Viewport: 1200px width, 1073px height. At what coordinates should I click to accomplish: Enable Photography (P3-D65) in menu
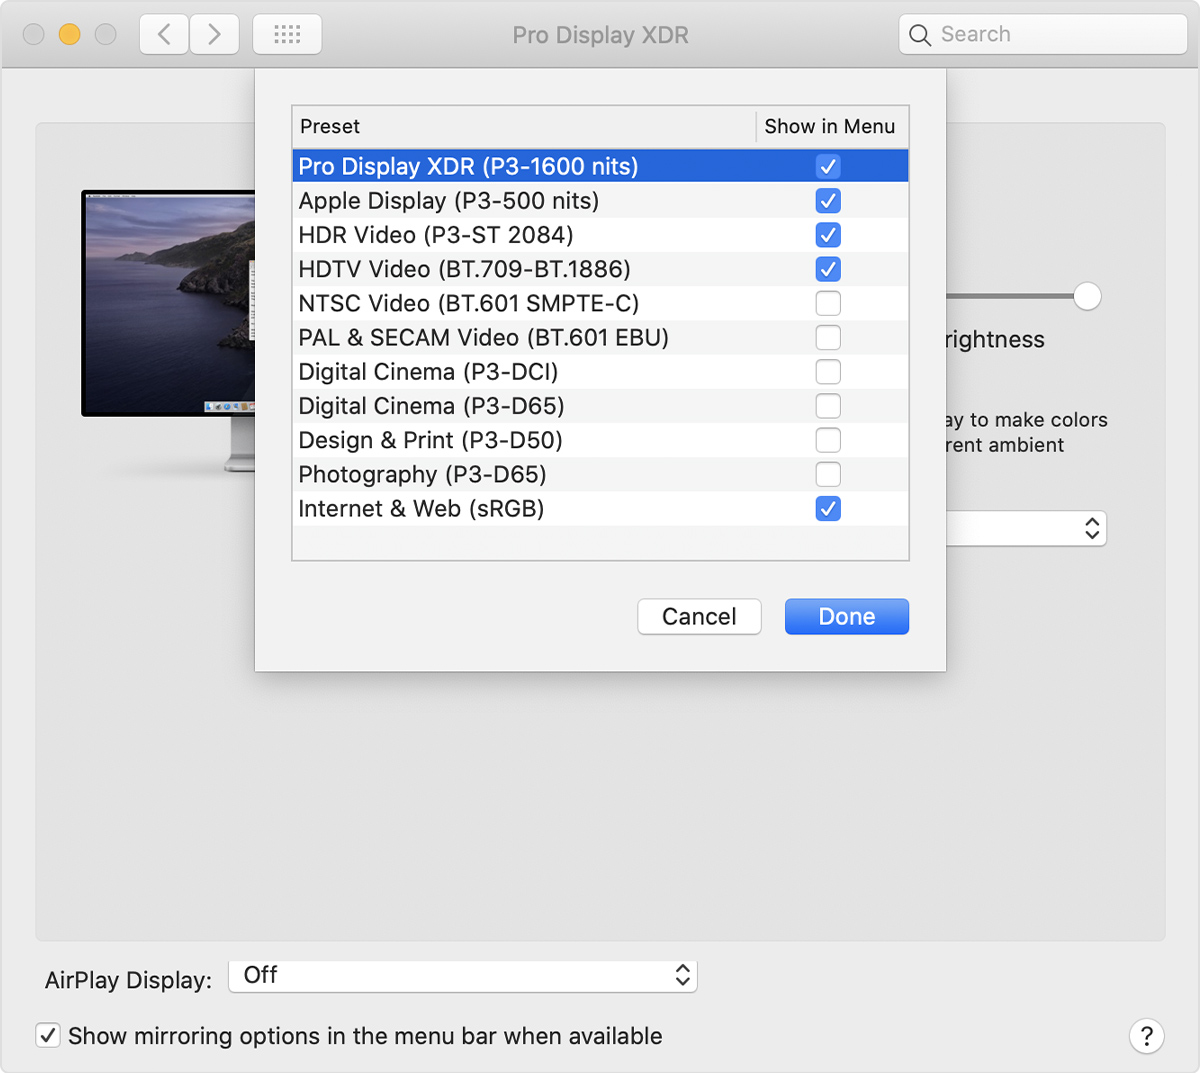pyautogui.click(x=827, y=474)
